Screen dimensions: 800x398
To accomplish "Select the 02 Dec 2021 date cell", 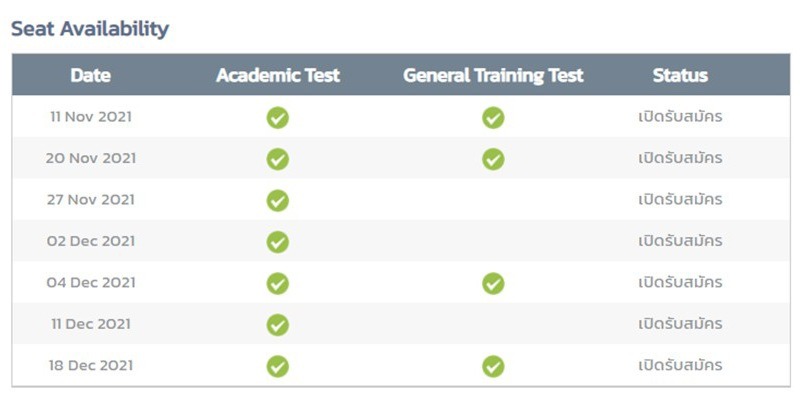I will point(91,241).
